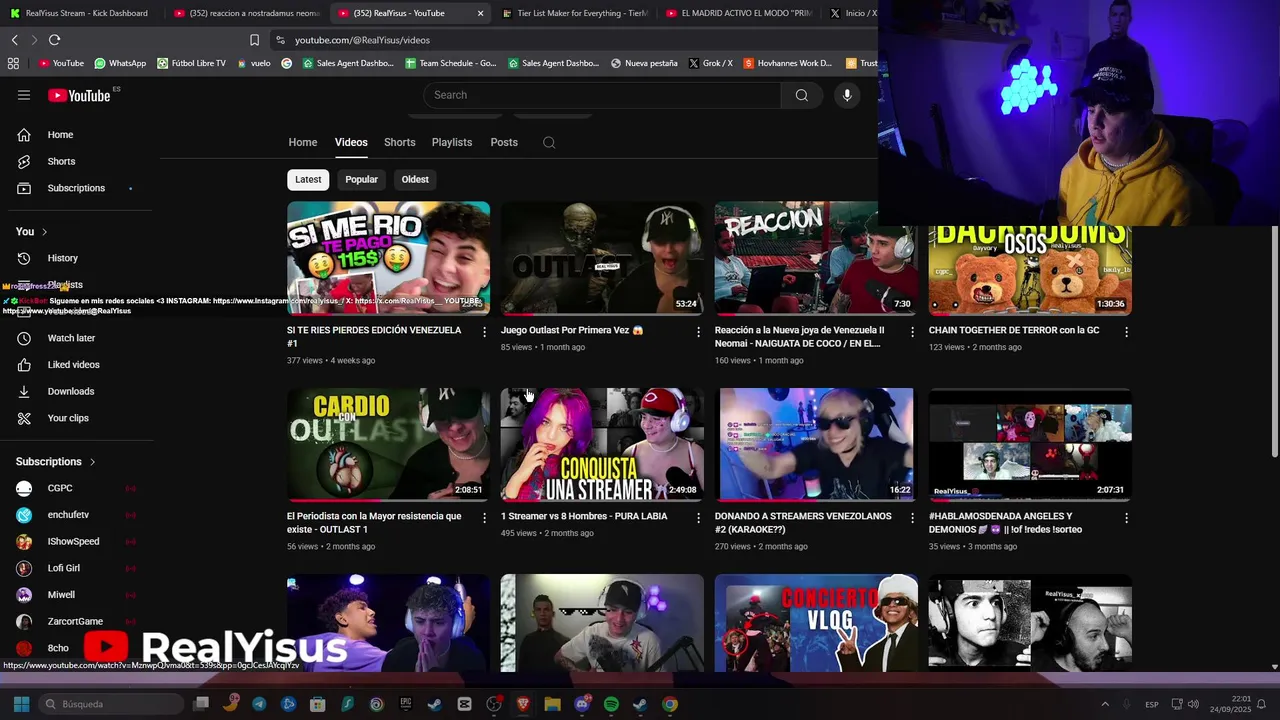Open CHAIN TOGETHER DE TERROR video thumbnail
This screenshot has width=1280, height=720.
(1030, 270)
